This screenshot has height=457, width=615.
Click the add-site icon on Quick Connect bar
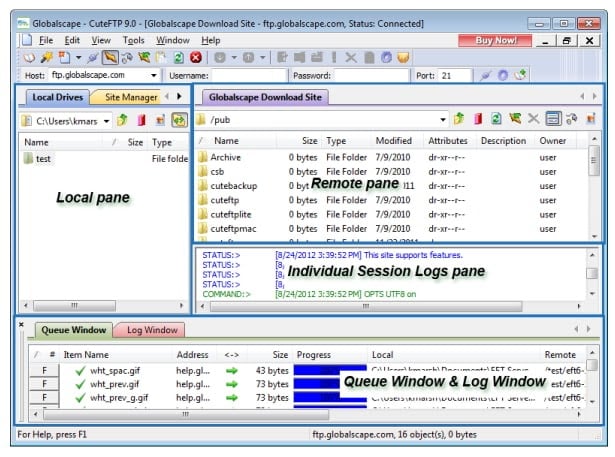pyautogui.click(x=520, y=75)
